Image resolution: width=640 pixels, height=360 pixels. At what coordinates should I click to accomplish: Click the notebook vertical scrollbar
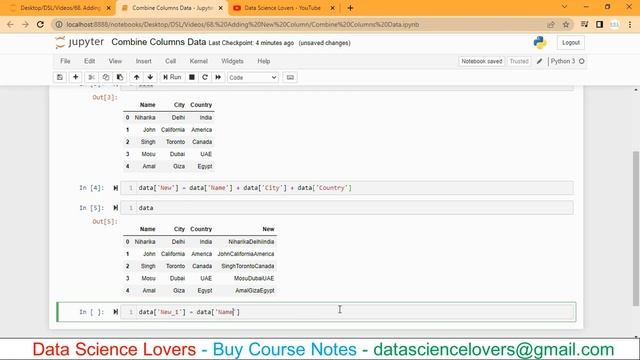click(636, 228)
